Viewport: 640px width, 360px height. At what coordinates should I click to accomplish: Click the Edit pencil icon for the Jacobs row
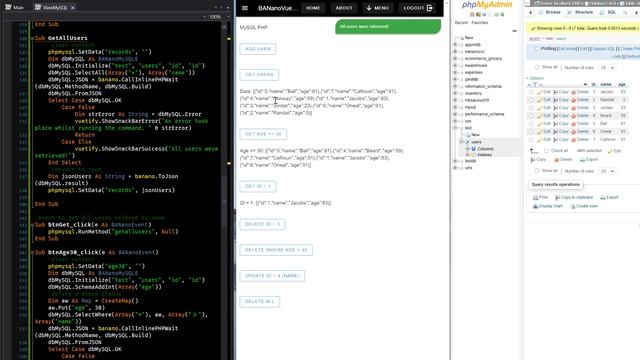click(x=539, y=92)
